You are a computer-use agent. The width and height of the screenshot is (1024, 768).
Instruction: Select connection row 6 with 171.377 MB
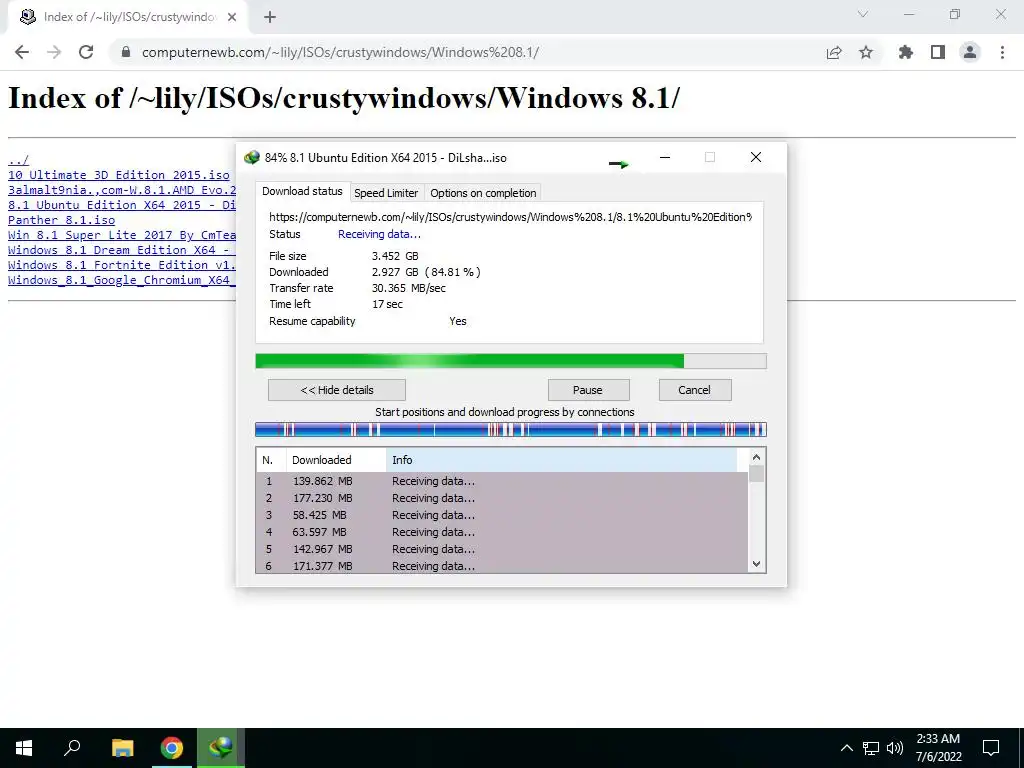click(x=502, y=566)
